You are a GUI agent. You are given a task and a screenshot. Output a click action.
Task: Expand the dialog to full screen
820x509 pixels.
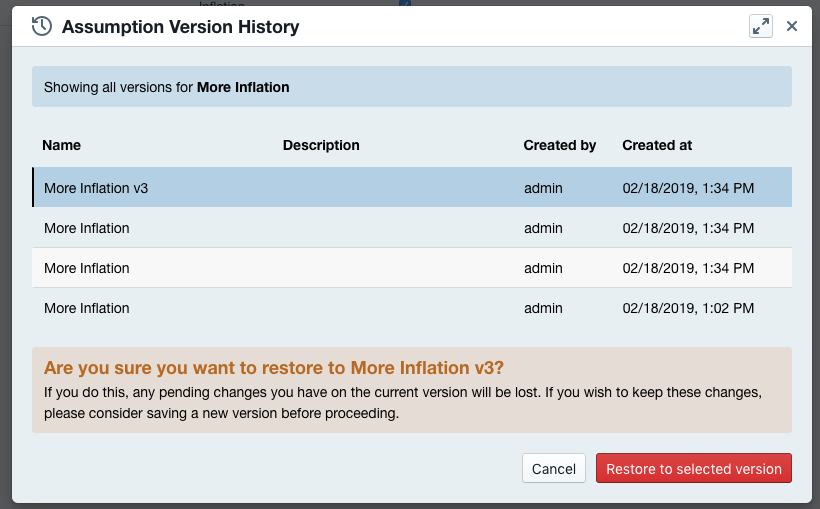click(x=761, y=27)
